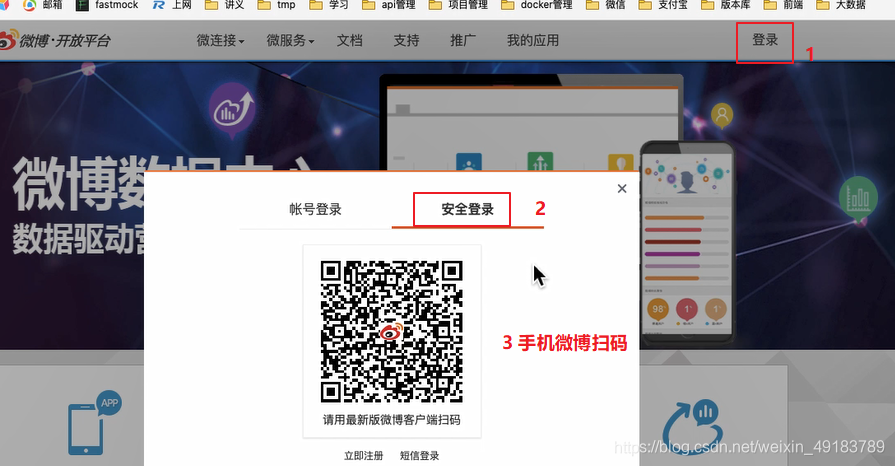
Task: Switch to the 帐号登录 tab
Action: coord(315,209)
